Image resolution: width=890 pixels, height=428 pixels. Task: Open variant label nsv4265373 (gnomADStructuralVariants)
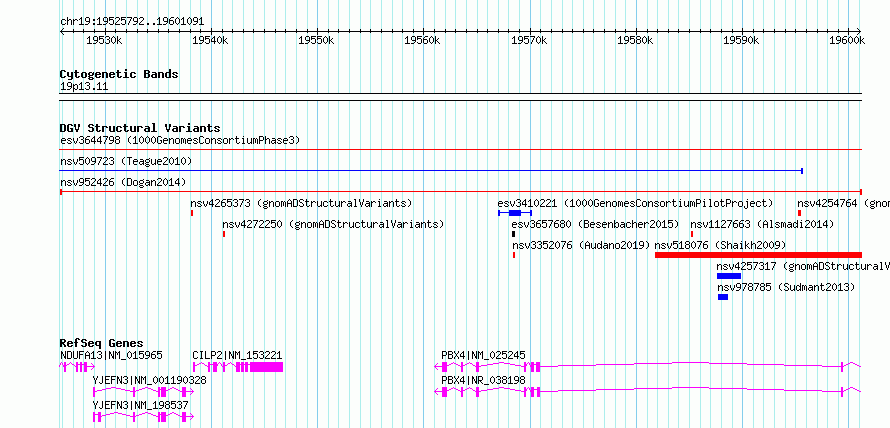pos(301,203)
